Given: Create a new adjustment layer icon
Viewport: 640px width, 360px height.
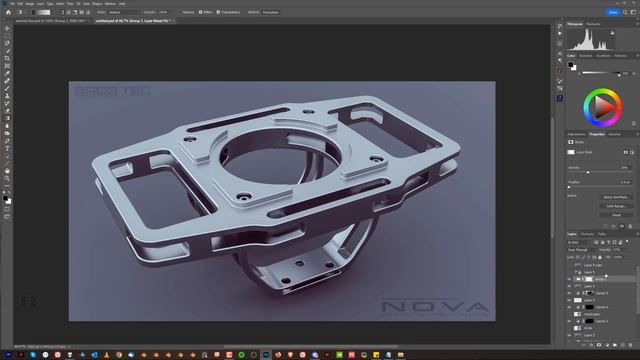Looking at the screenshot, I should point(607,345).
